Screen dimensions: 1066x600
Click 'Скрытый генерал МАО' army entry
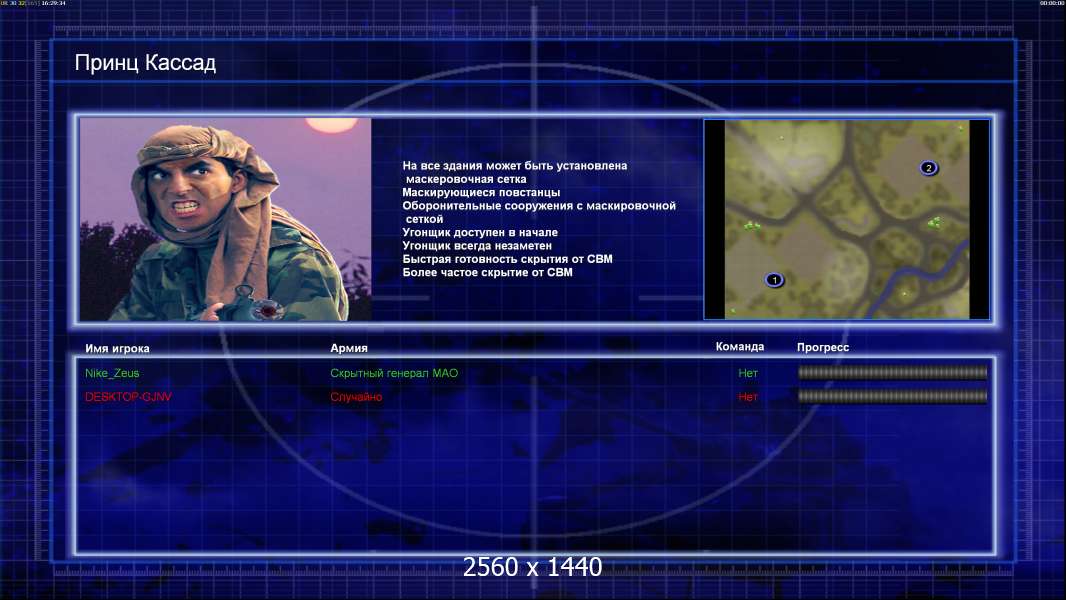tap(394, 373)
